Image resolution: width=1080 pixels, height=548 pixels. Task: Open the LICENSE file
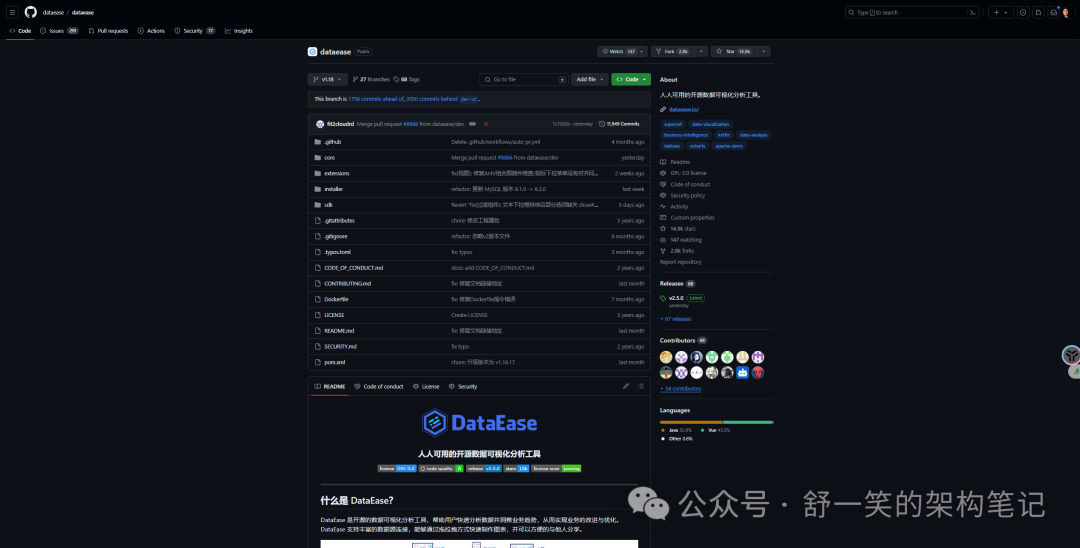pos(334,315)
